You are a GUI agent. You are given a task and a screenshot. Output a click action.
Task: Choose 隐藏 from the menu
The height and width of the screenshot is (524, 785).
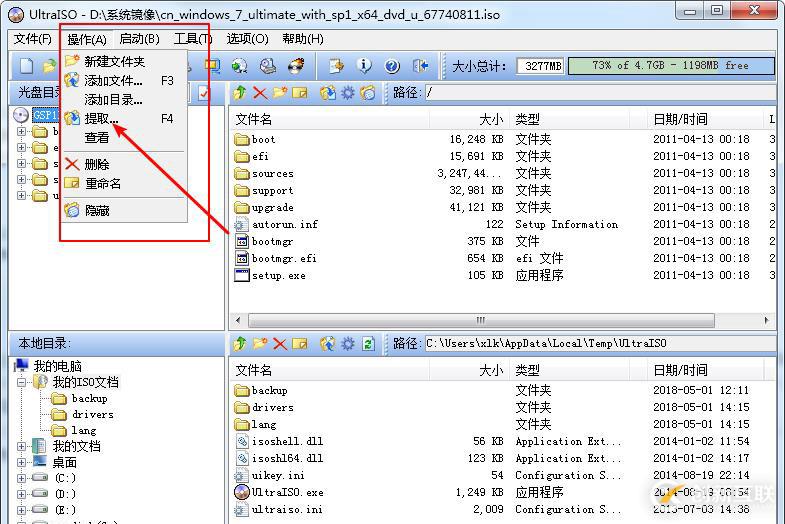tap(124, 211)
